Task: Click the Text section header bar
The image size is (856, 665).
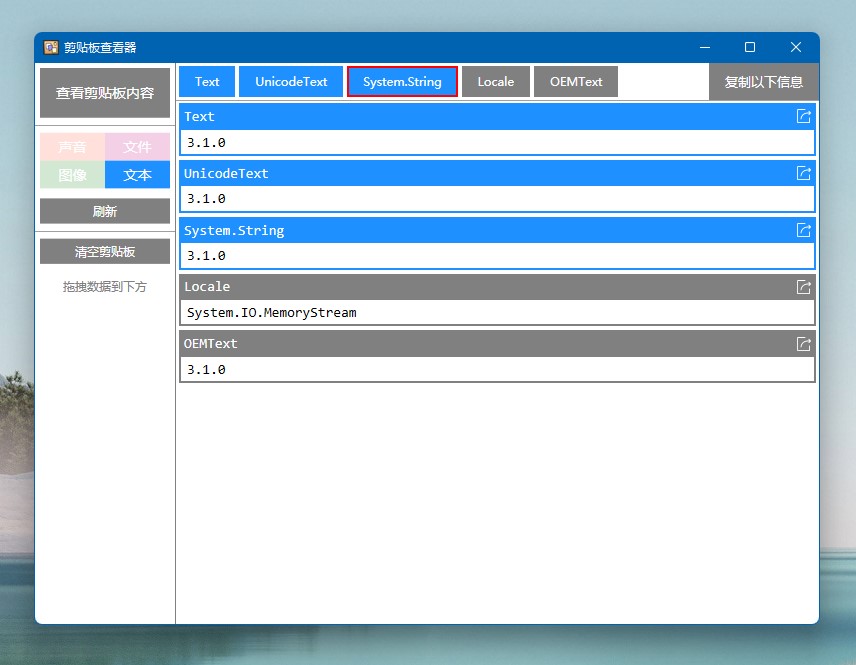Action: (x=497, y=116)
